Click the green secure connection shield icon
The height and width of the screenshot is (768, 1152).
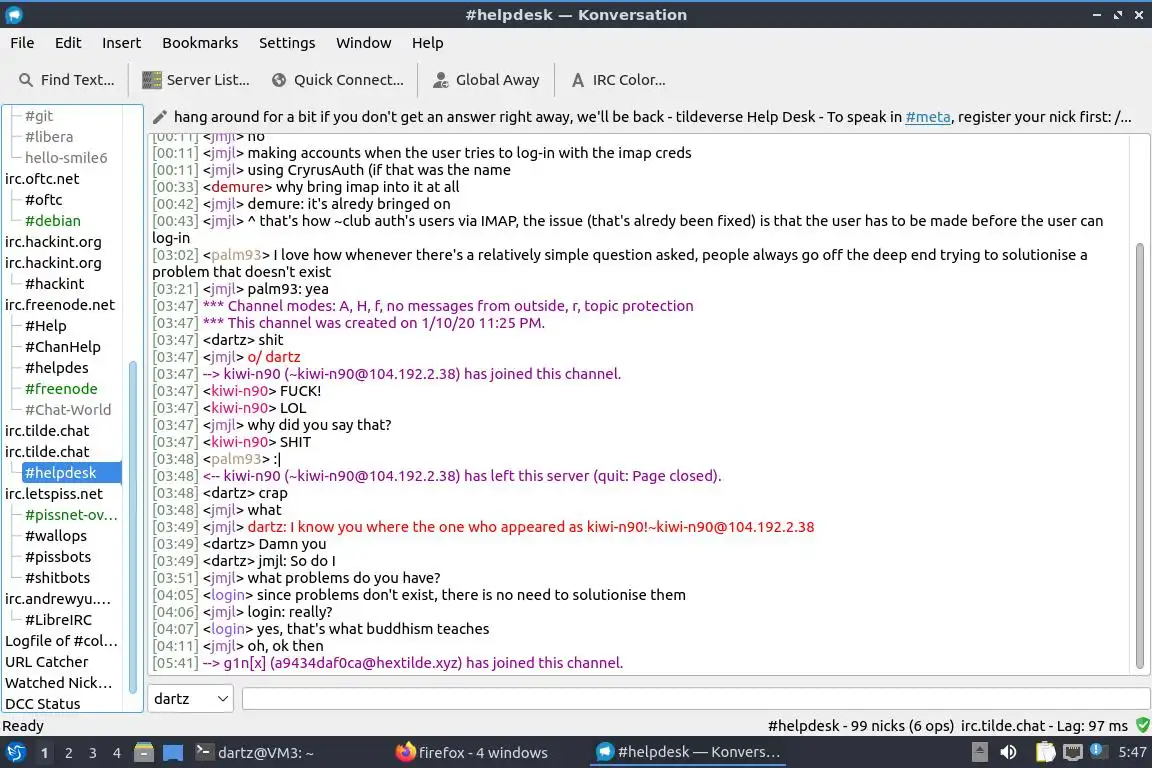point(1142,725)
